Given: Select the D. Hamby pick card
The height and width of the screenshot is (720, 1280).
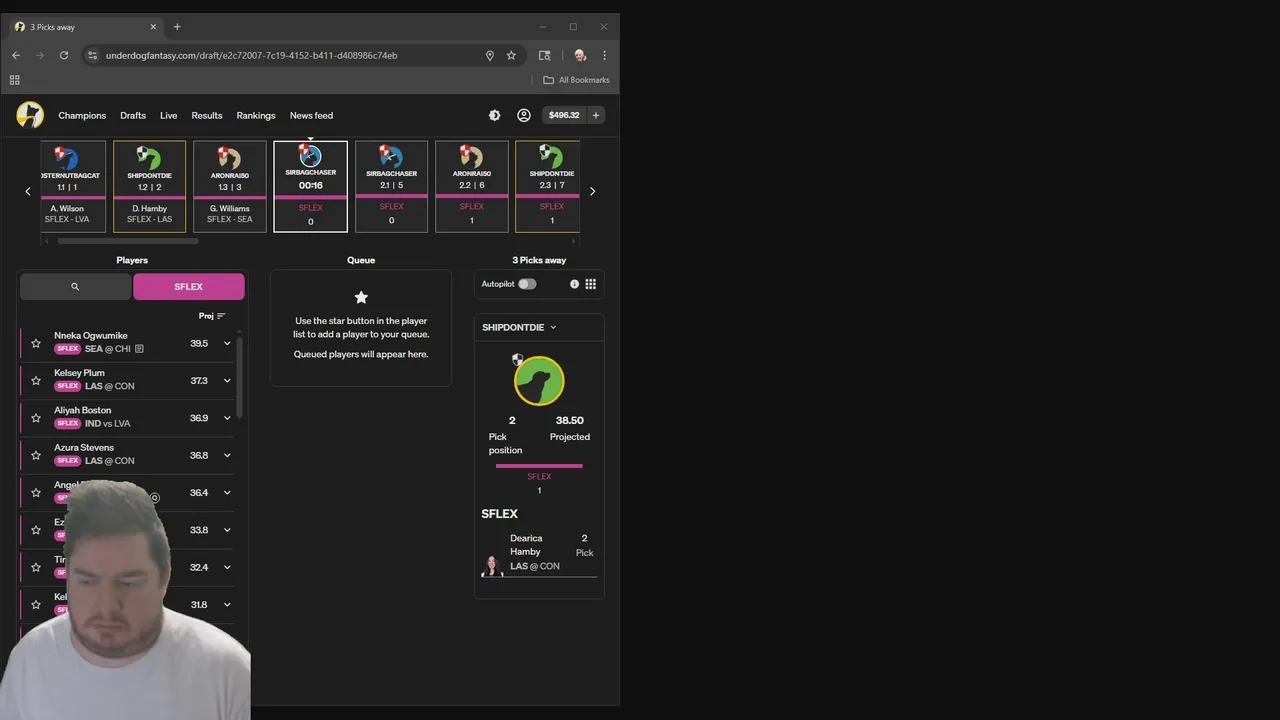Looking at the screenshot, I should (x=149, y=186).
